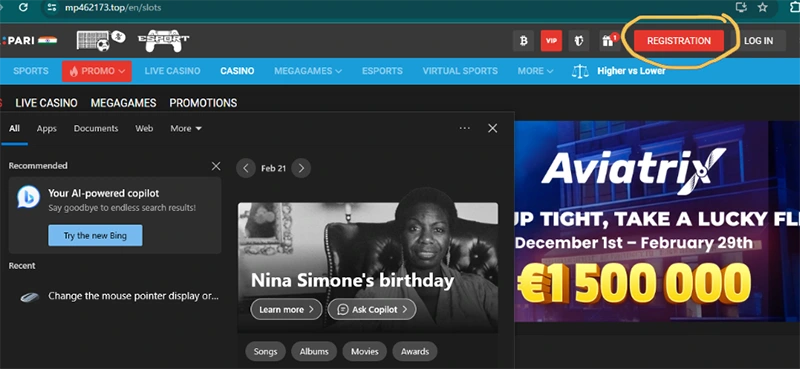Open the MORE dropdown in the blue bar
The height and width of the screenshot is (369, 800).
[535, 71]
